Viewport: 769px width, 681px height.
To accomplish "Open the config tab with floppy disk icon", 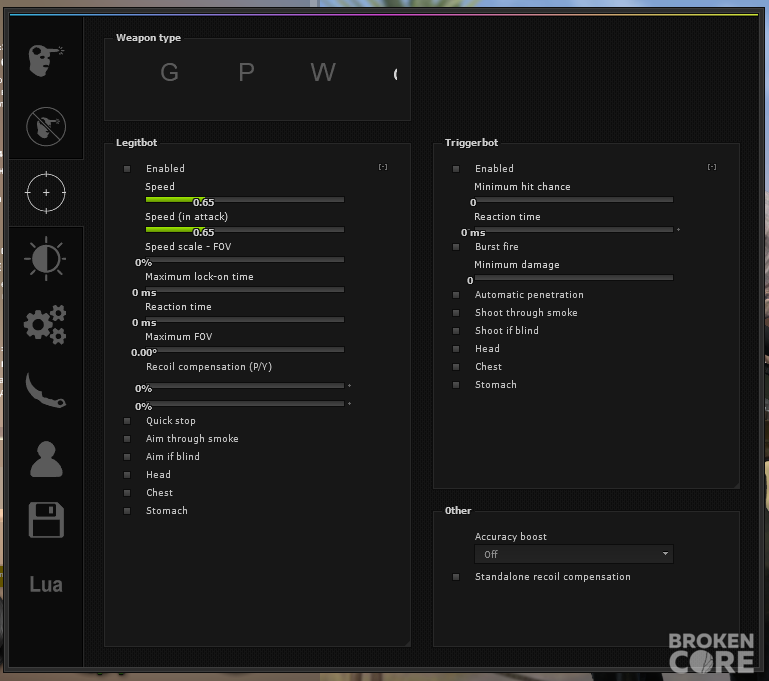I will (x=46, y=520).
